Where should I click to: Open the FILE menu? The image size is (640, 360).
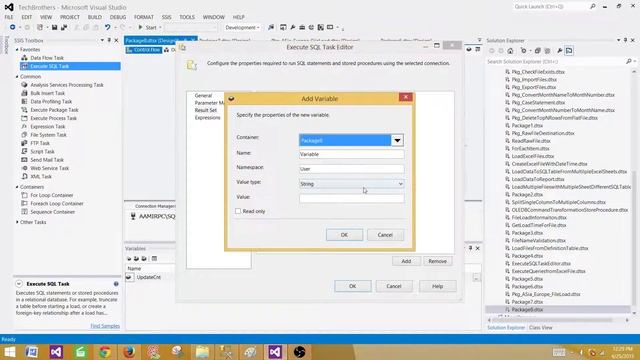(x=9, y=17)
